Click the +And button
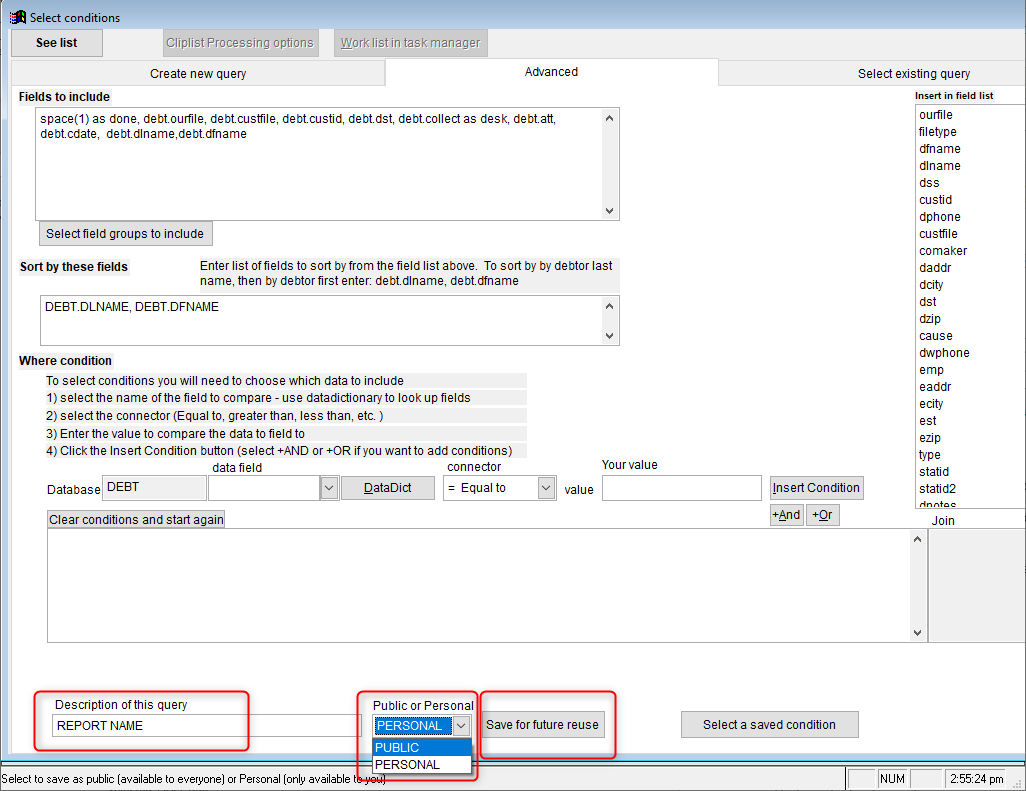Screen dimensions: 1026x791 (787, 515)
